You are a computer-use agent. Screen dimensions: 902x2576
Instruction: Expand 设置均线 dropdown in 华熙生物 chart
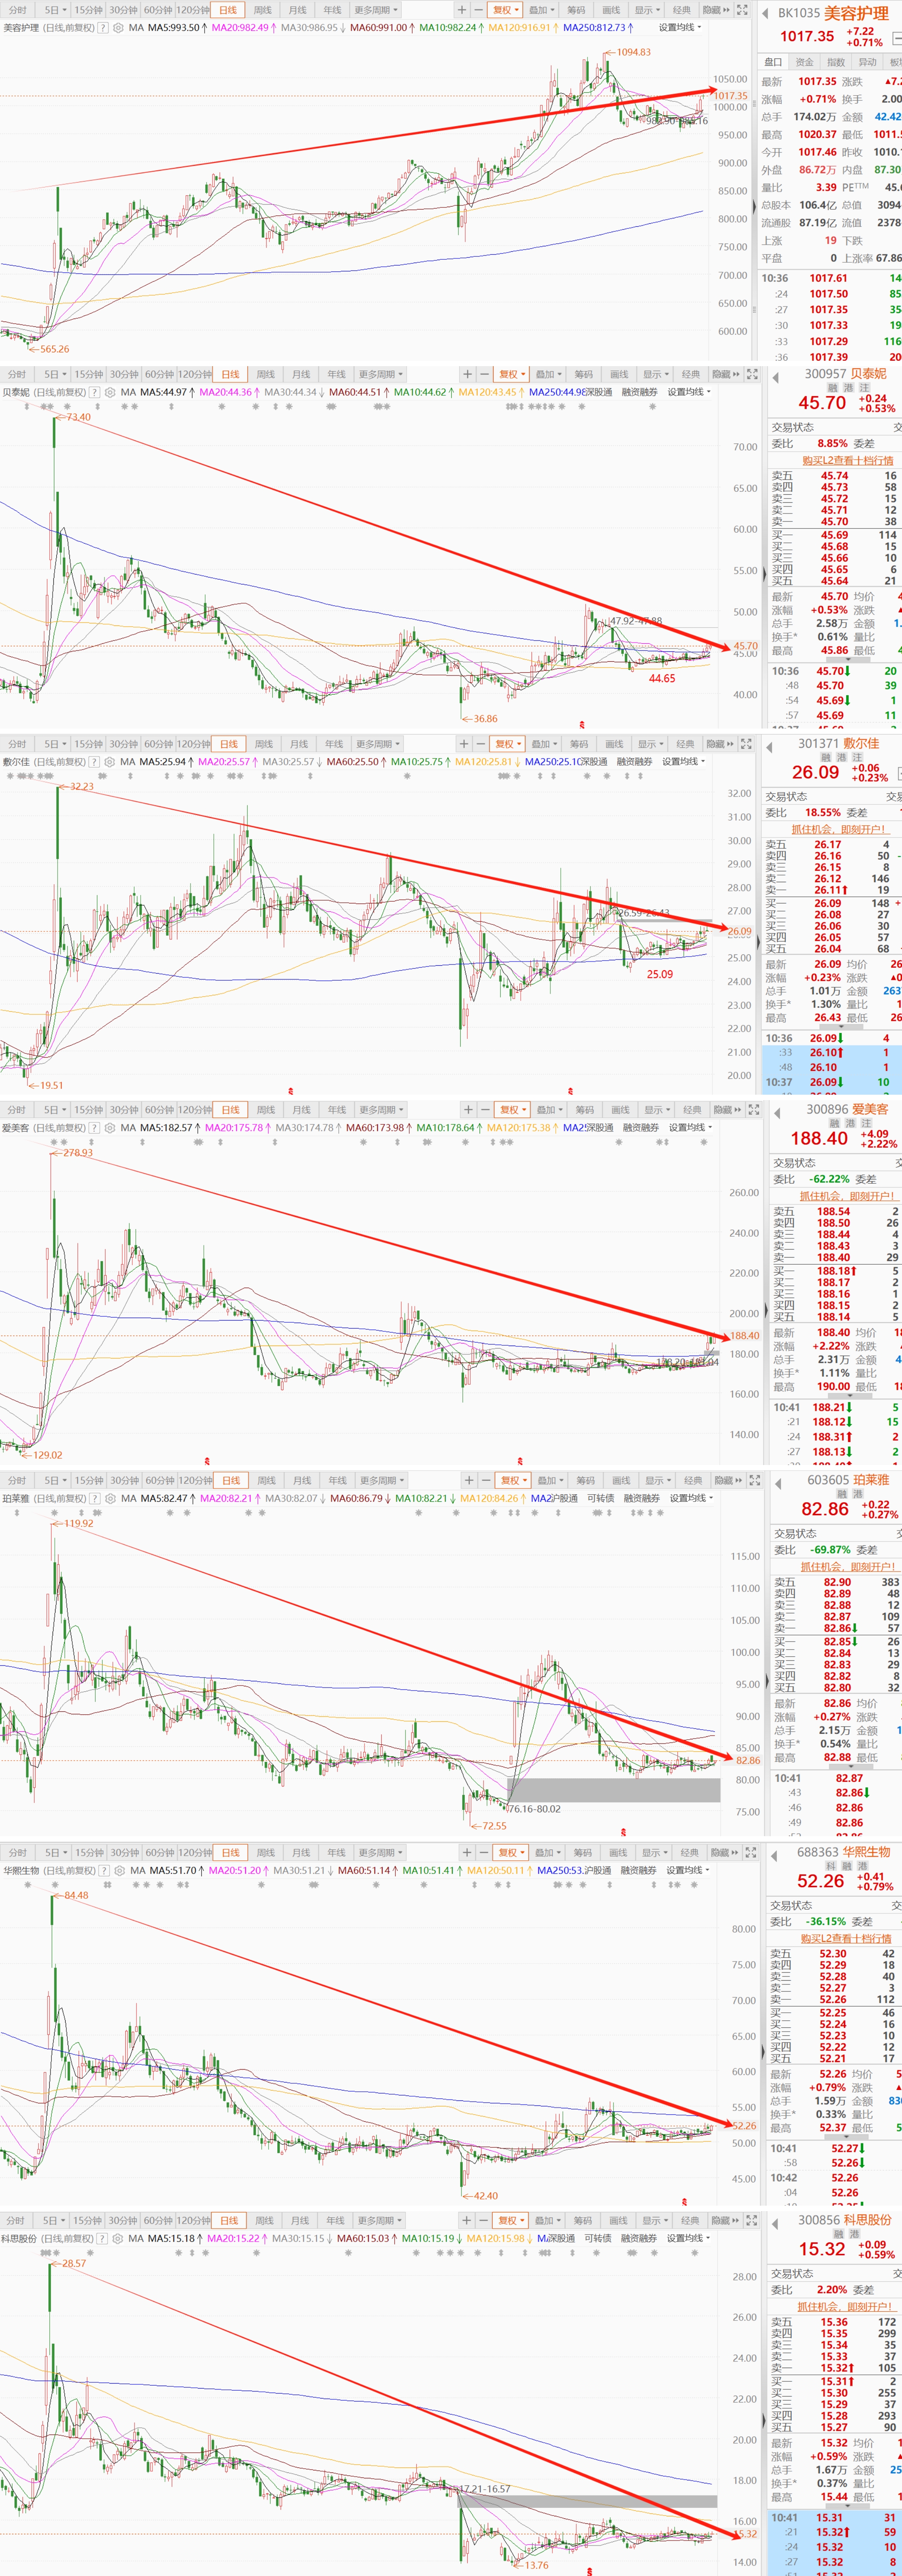pos(689,1870)
